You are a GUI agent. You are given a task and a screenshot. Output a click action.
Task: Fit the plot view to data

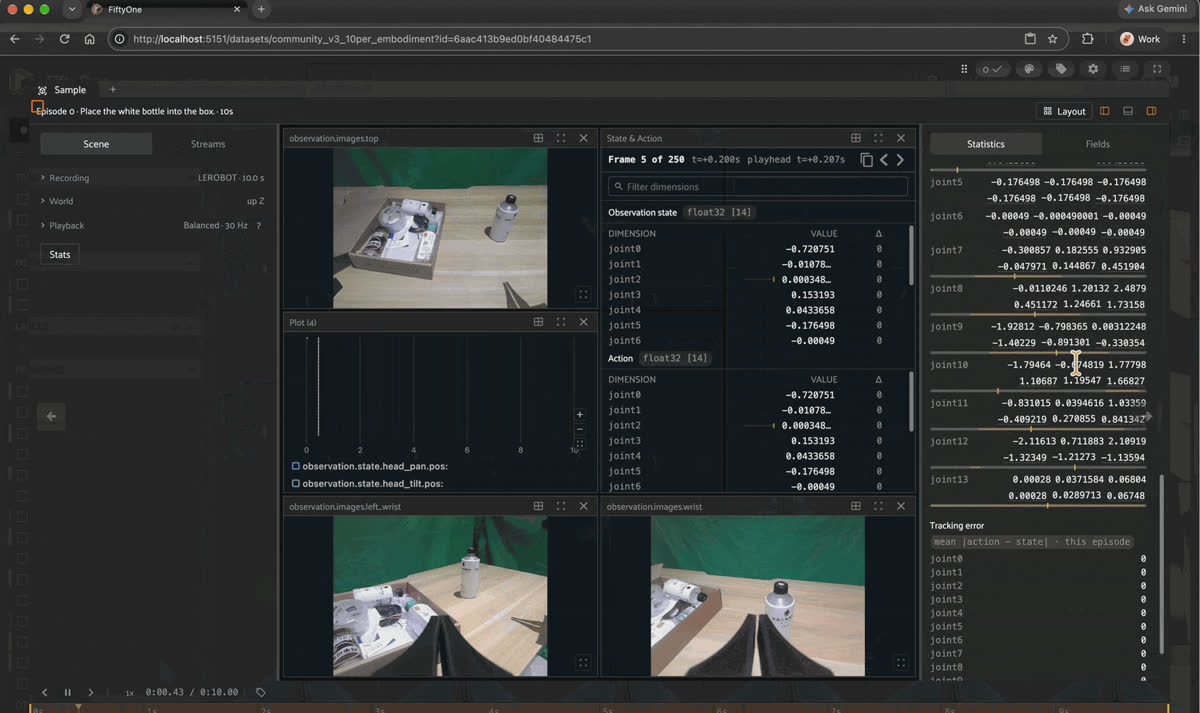(580, 443)
